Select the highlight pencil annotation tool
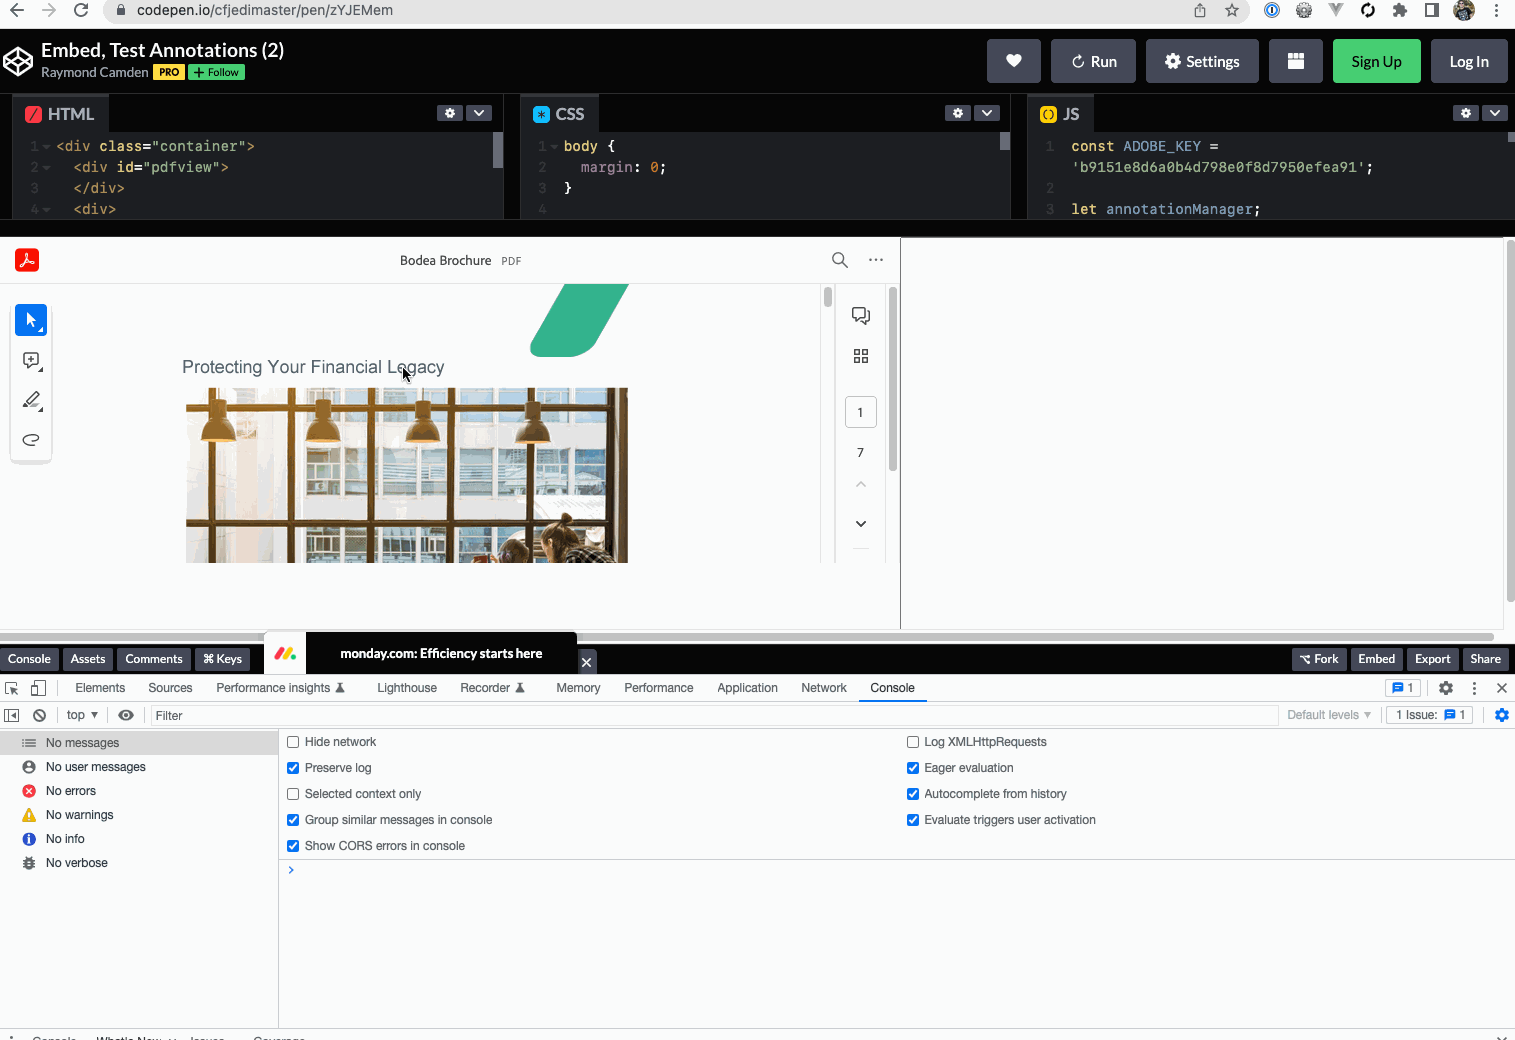This screenshot has width=1515, height=1040. click(31, 400)
